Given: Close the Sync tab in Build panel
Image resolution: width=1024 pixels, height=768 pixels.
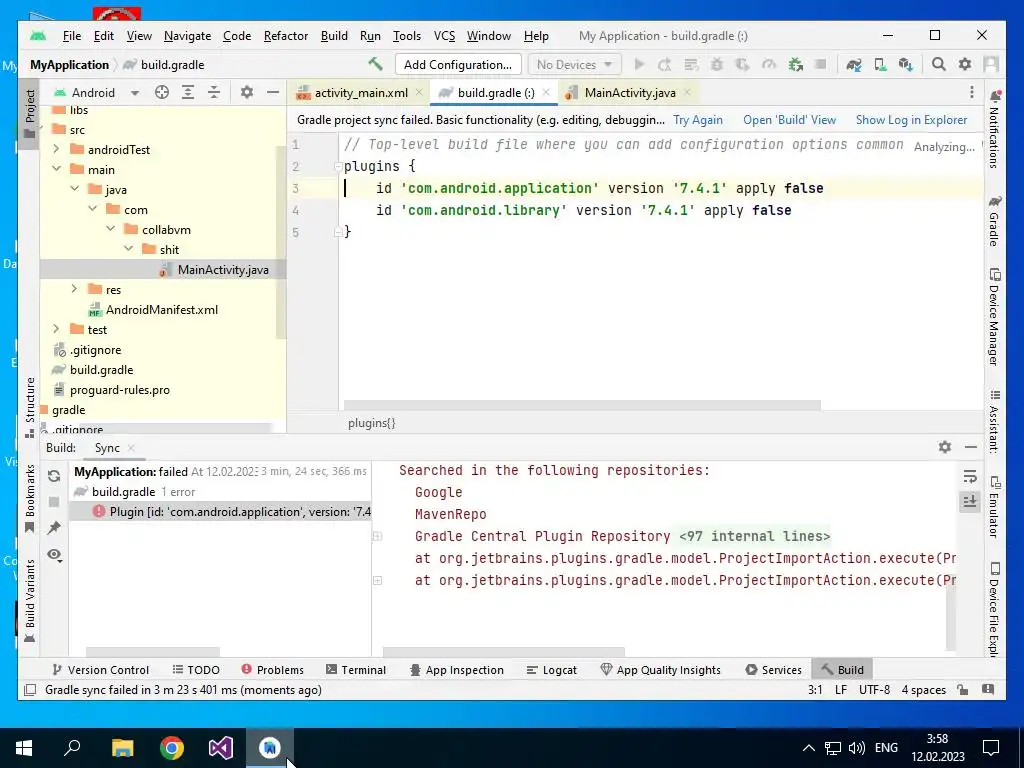Looking at the screenshot, I should (x=131, y=448).
